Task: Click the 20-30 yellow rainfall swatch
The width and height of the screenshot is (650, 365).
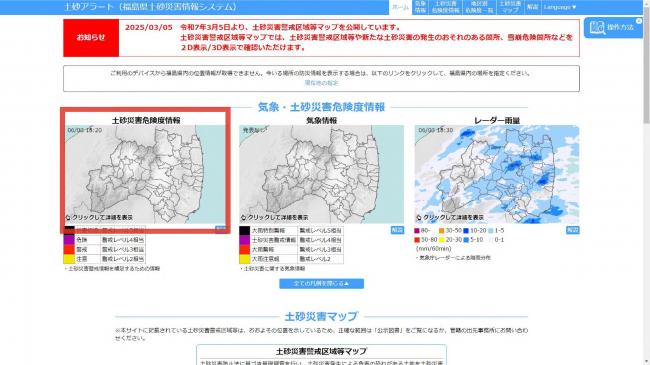Action: point(442,240)
